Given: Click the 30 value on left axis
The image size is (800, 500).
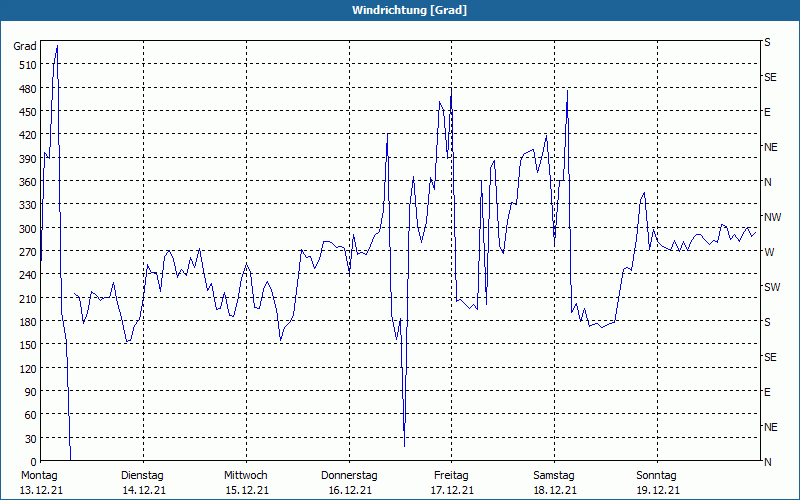Looking at the screenshot, I should pyautogui.click(x=31, y=439).
